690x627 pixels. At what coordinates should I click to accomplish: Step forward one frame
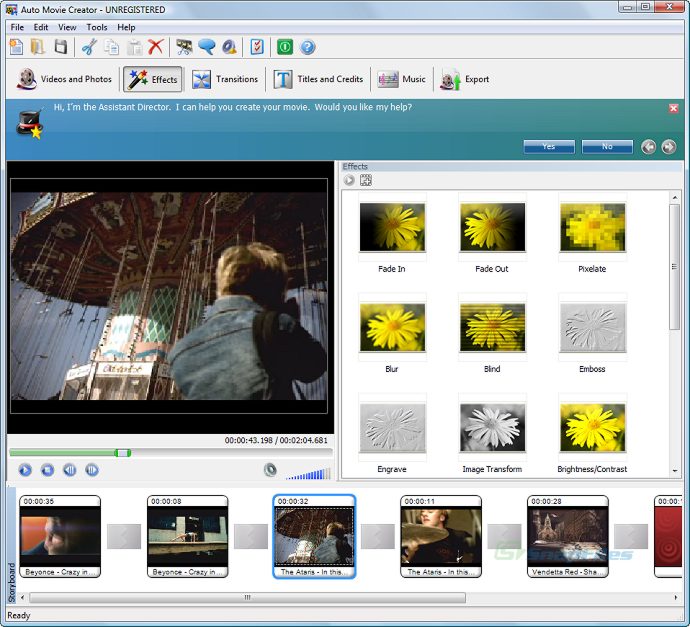(92, 470)
